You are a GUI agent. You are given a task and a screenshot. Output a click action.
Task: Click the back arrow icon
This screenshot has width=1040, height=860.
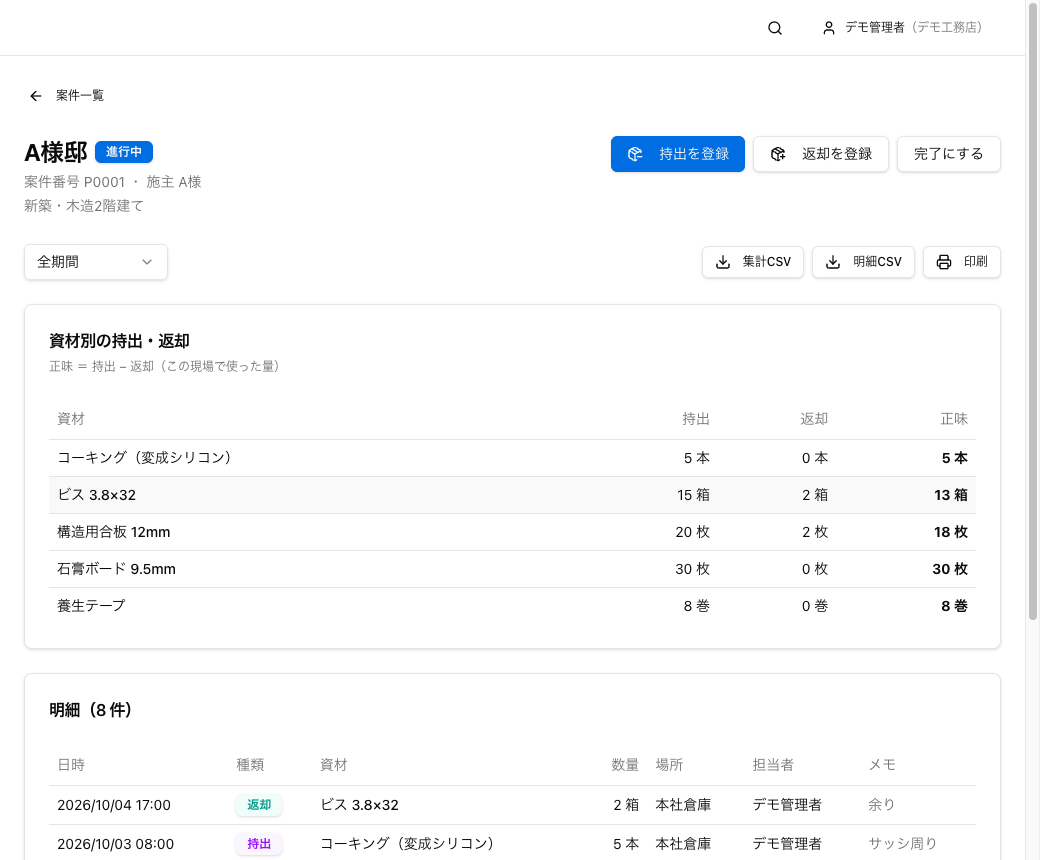(x=36, y=96)
